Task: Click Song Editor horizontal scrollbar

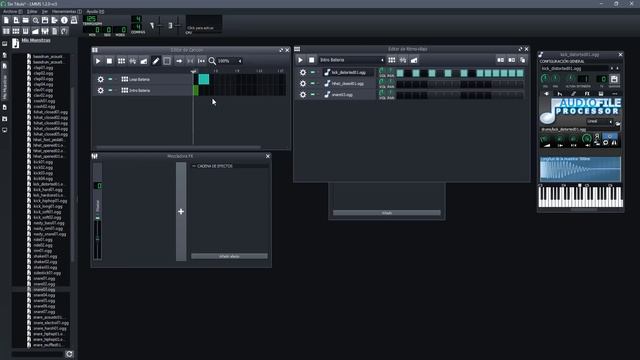Action: (178, 147)
